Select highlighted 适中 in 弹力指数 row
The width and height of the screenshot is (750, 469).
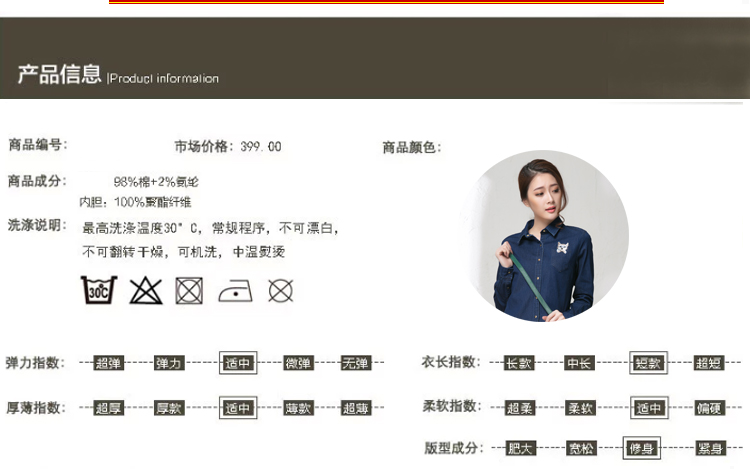[x=238, y=363]
